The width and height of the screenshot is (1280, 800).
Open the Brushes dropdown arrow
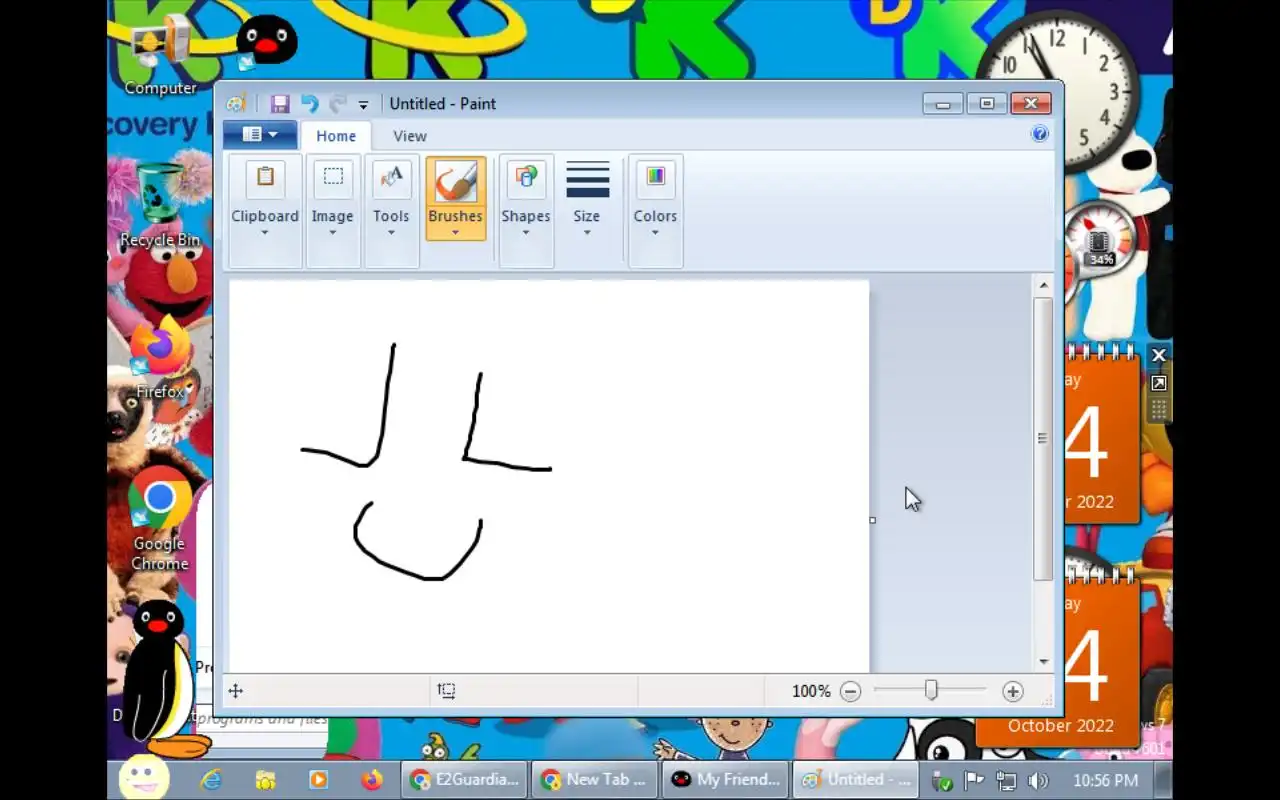pos(455,232)
